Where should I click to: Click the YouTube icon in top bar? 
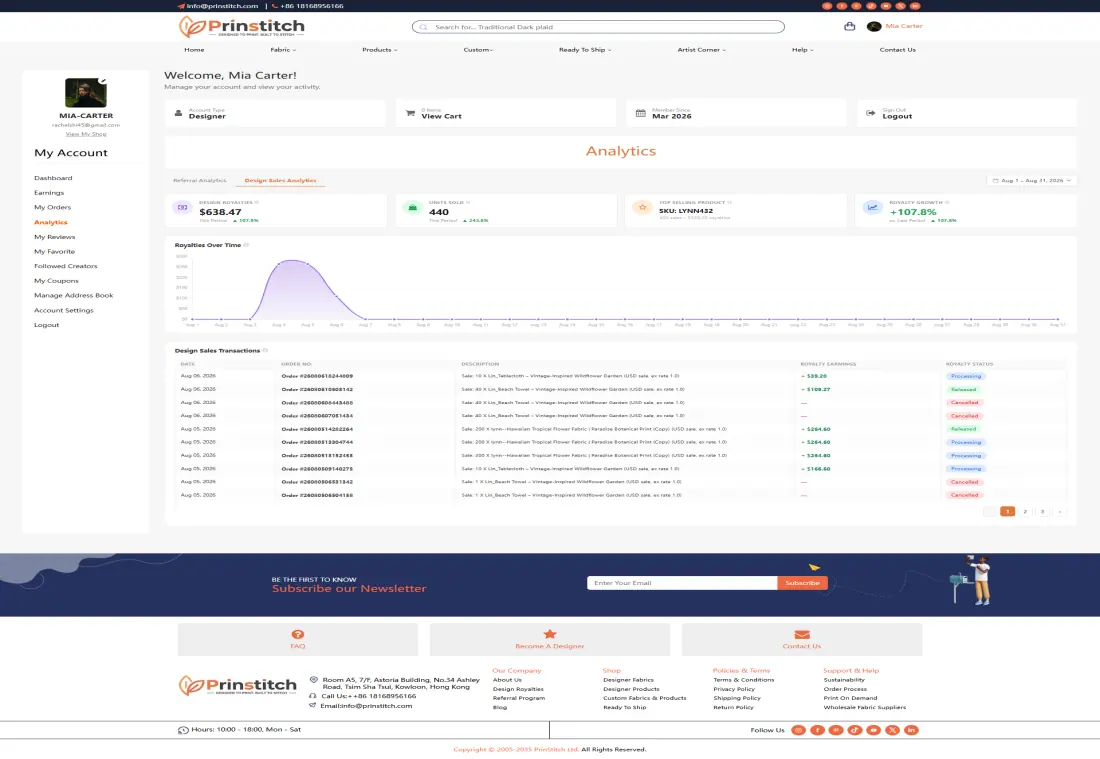[886, 6]
